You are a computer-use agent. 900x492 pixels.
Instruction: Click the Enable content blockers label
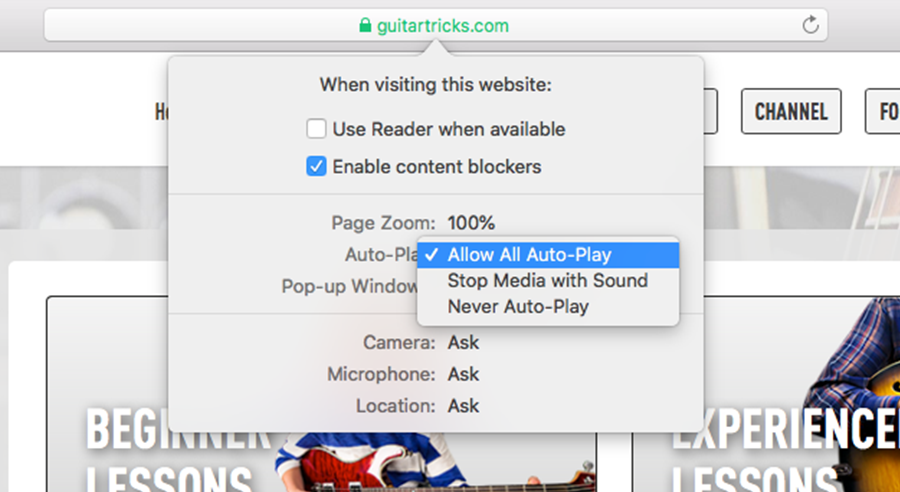point(437,167)
